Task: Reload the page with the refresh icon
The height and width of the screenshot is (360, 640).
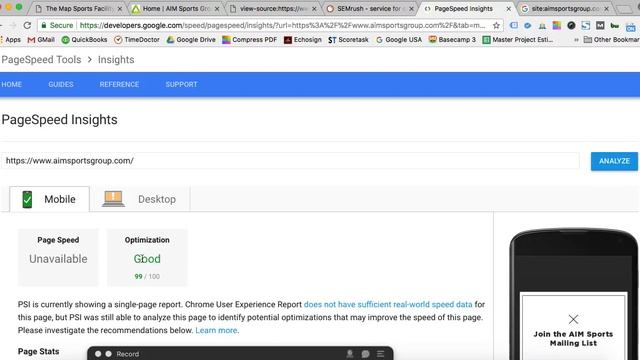Action: point(27,25)
